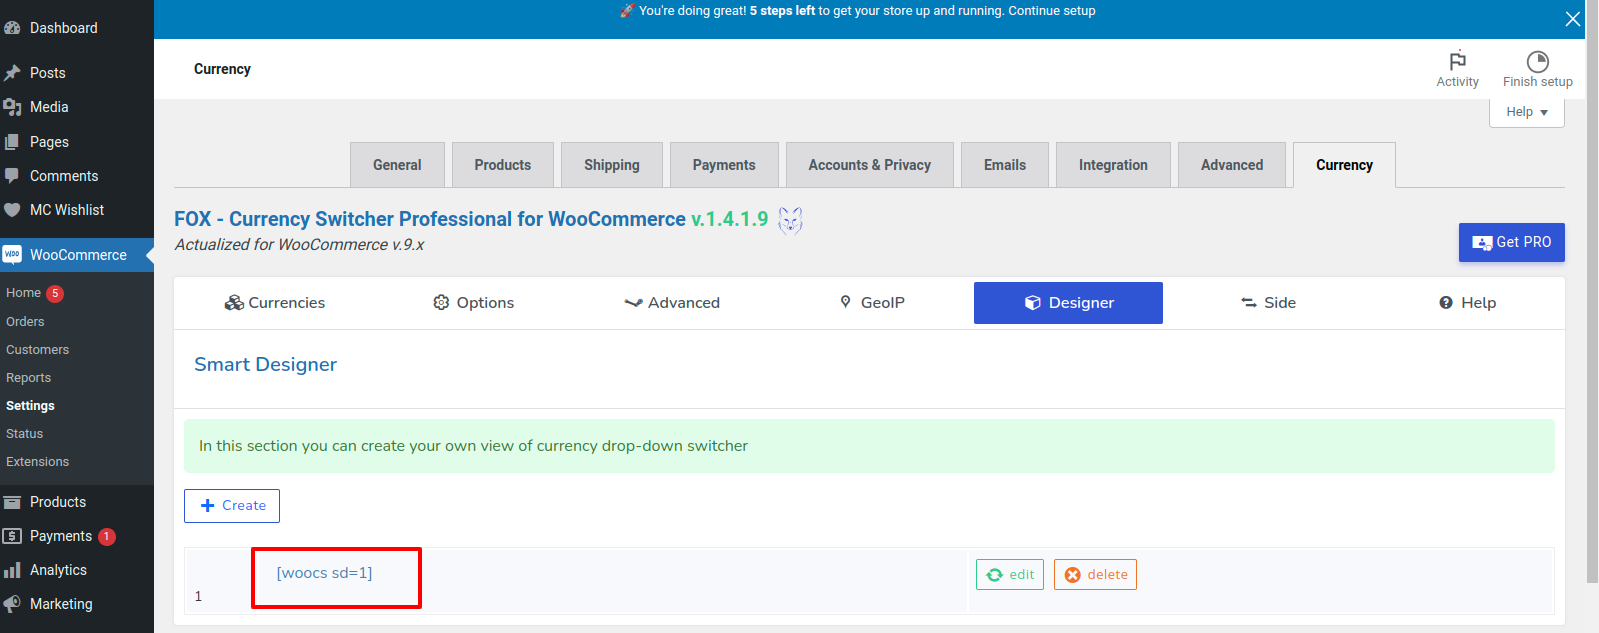1599x633 pixels.
Task: Open Emails settings tab
Action: pyautogui.click(x=1005, y=165)
